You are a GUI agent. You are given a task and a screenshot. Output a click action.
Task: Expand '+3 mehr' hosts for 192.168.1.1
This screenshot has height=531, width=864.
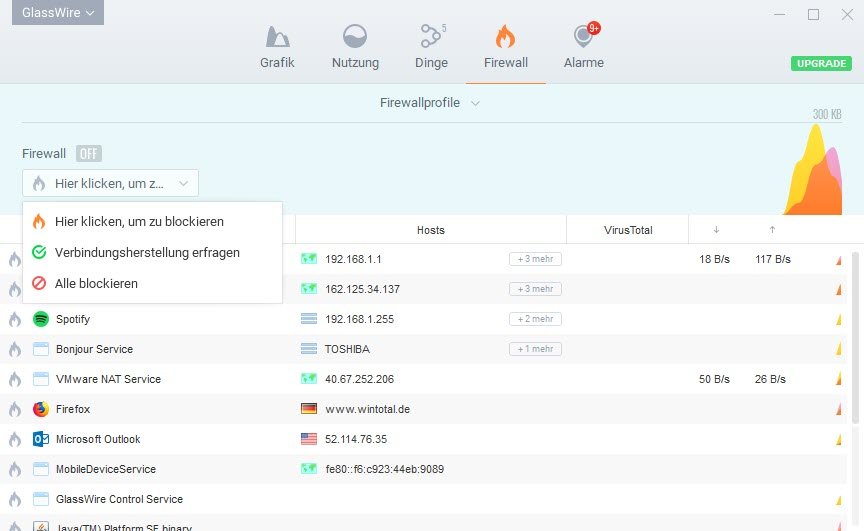click(535, 259)
